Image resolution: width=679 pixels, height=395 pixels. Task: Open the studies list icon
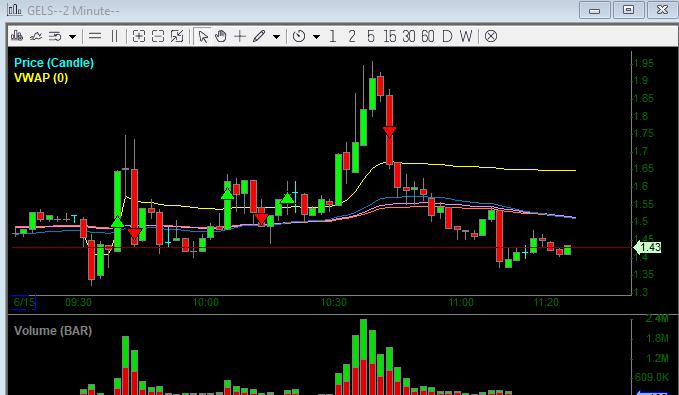coord(55,36)
